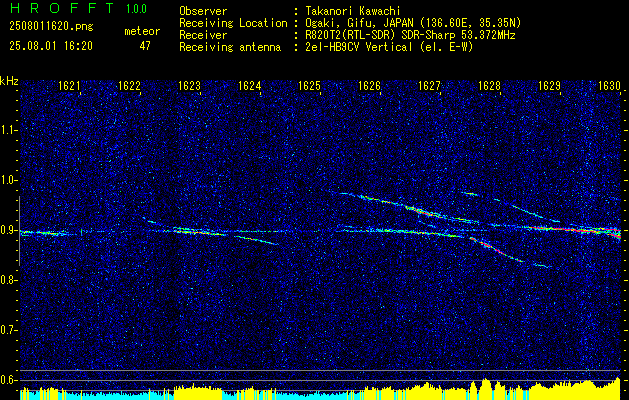This screenshot has width=629, height=400.
Task: Click the 1626 time marker
Action: click(x=369, y=85)
